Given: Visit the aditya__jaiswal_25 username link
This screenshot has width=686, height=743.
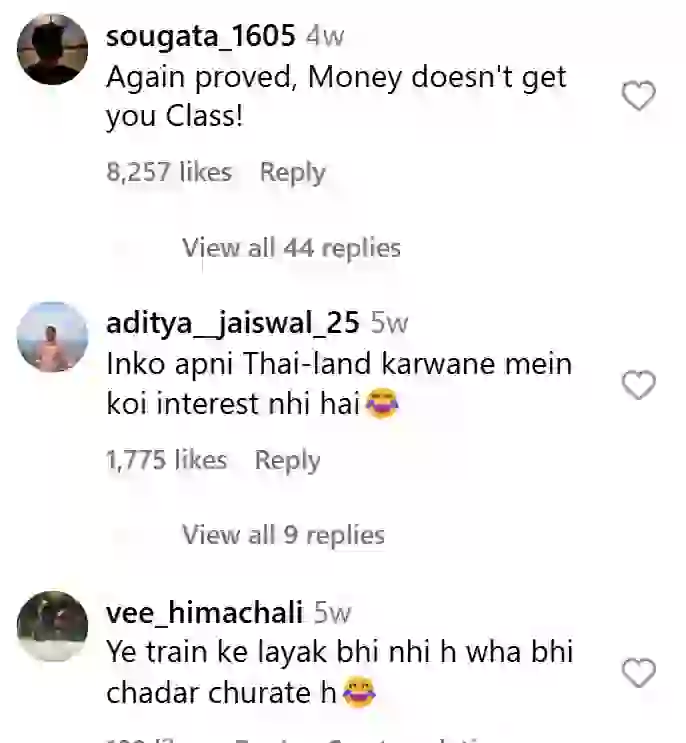Looking at the screenshot, I should pyautogui.click(x=233, y=324).
